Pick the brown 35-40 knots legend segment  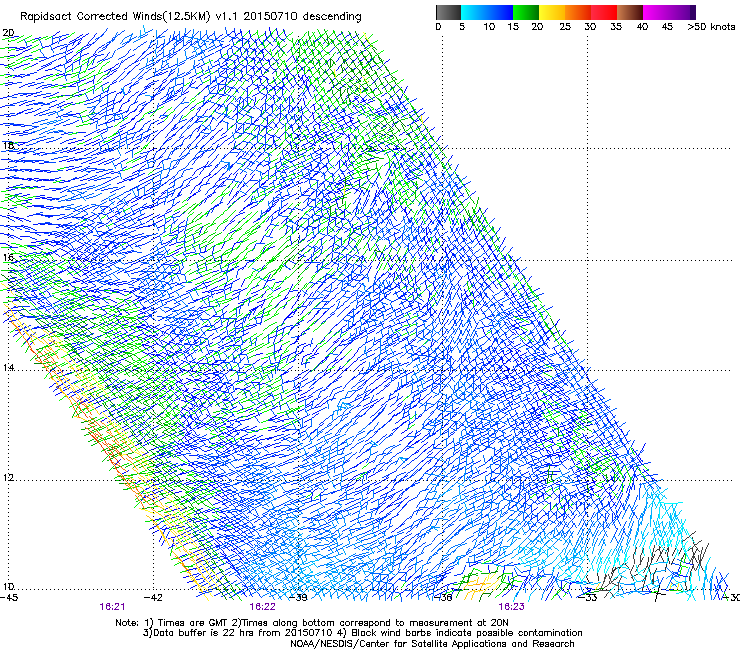630,12
